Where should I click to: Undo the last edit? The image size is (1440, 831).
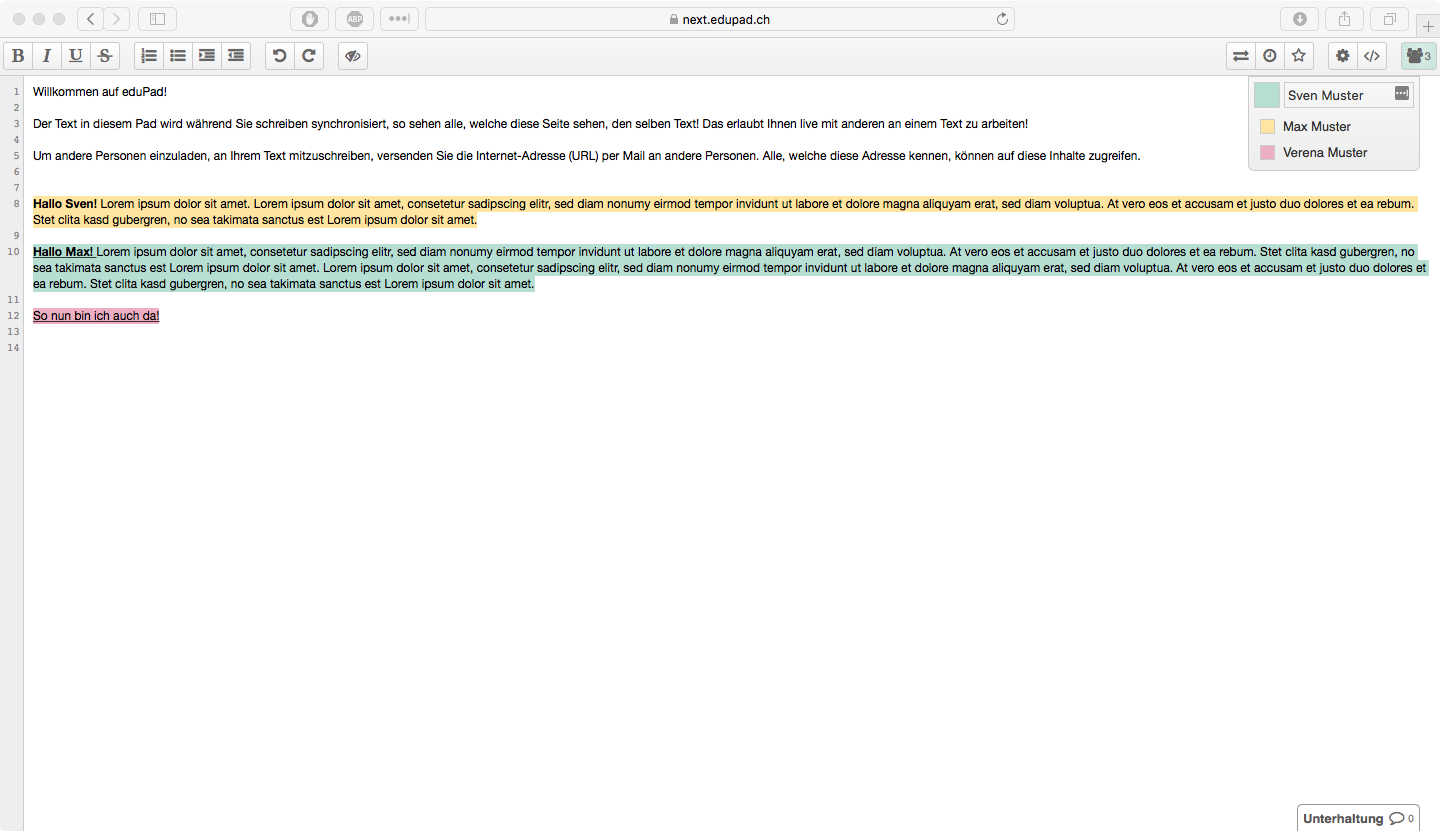pyautogui.click(x=280, y=56)
